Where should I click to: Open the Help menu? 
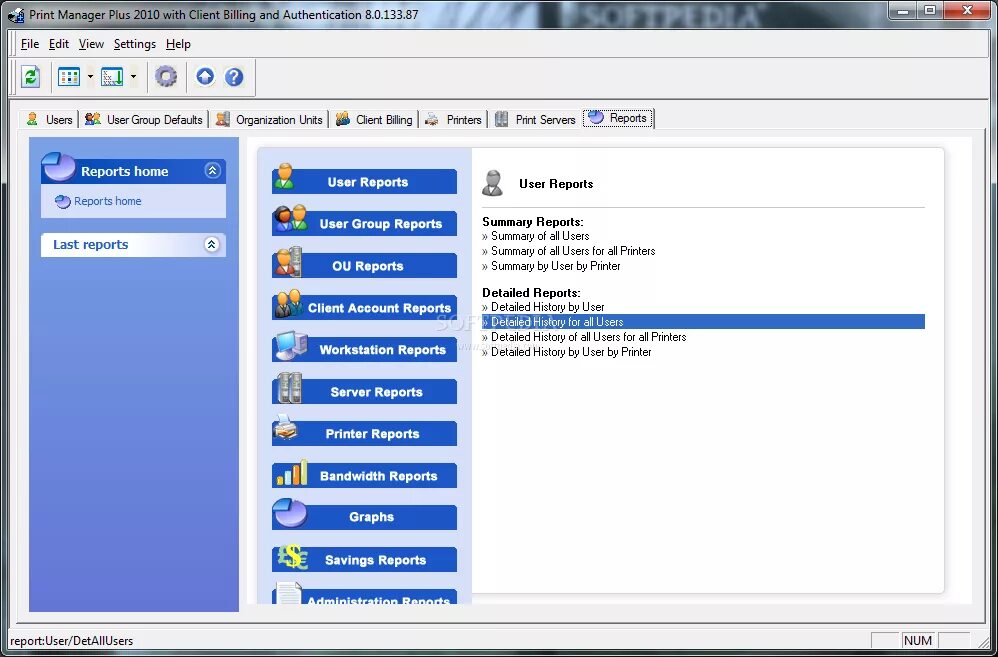click(178, 44)
